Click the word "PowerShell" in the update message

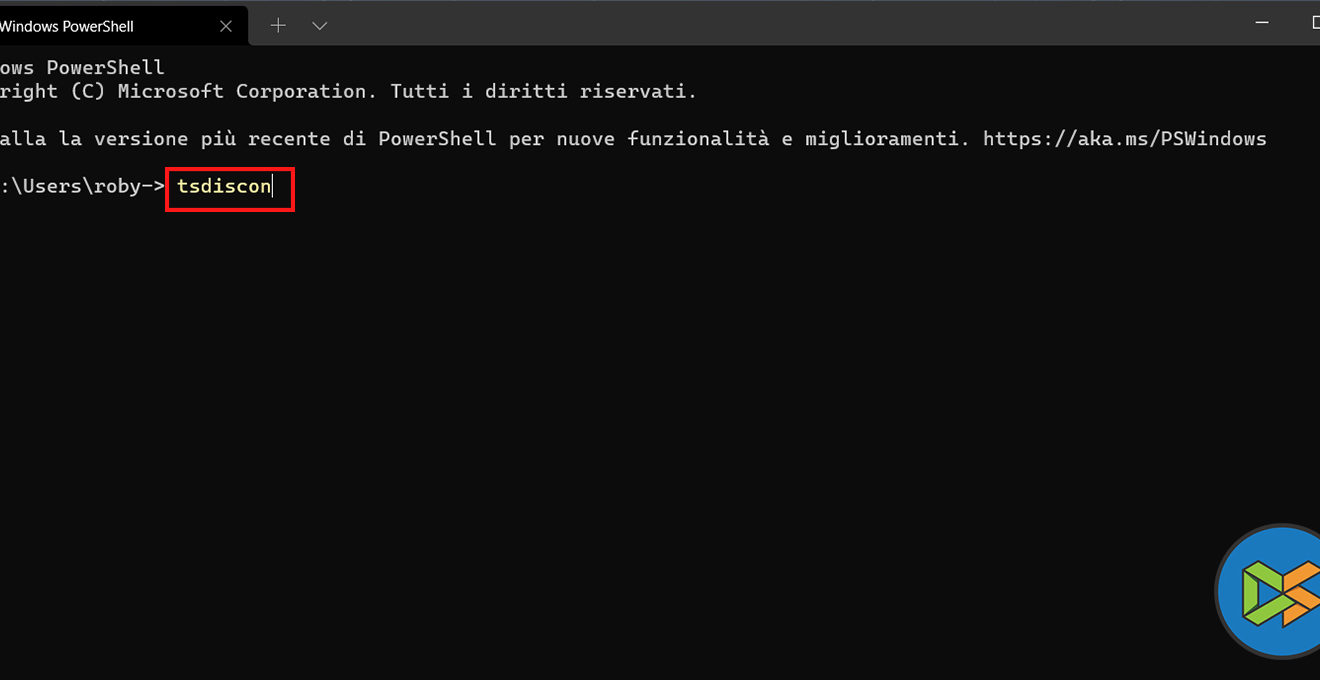click(x=436, y=139)
